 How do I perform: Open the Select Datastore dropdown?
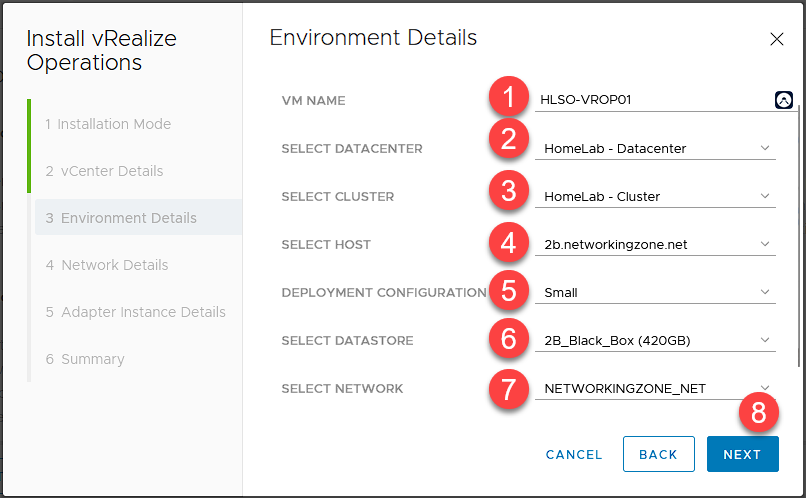[x=656, y=341]
